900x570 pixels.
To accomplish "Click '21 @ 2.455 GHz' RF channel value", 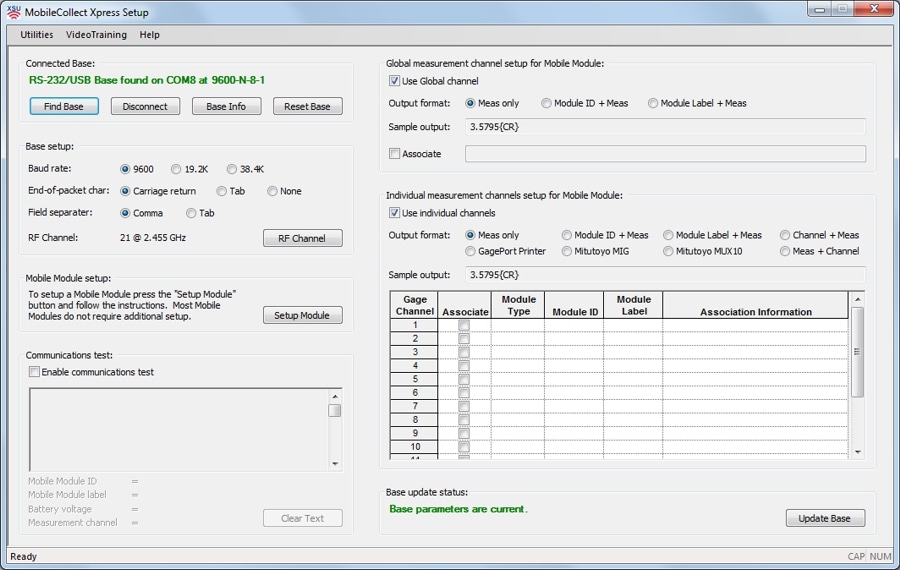I will click(x=153, y=238).
